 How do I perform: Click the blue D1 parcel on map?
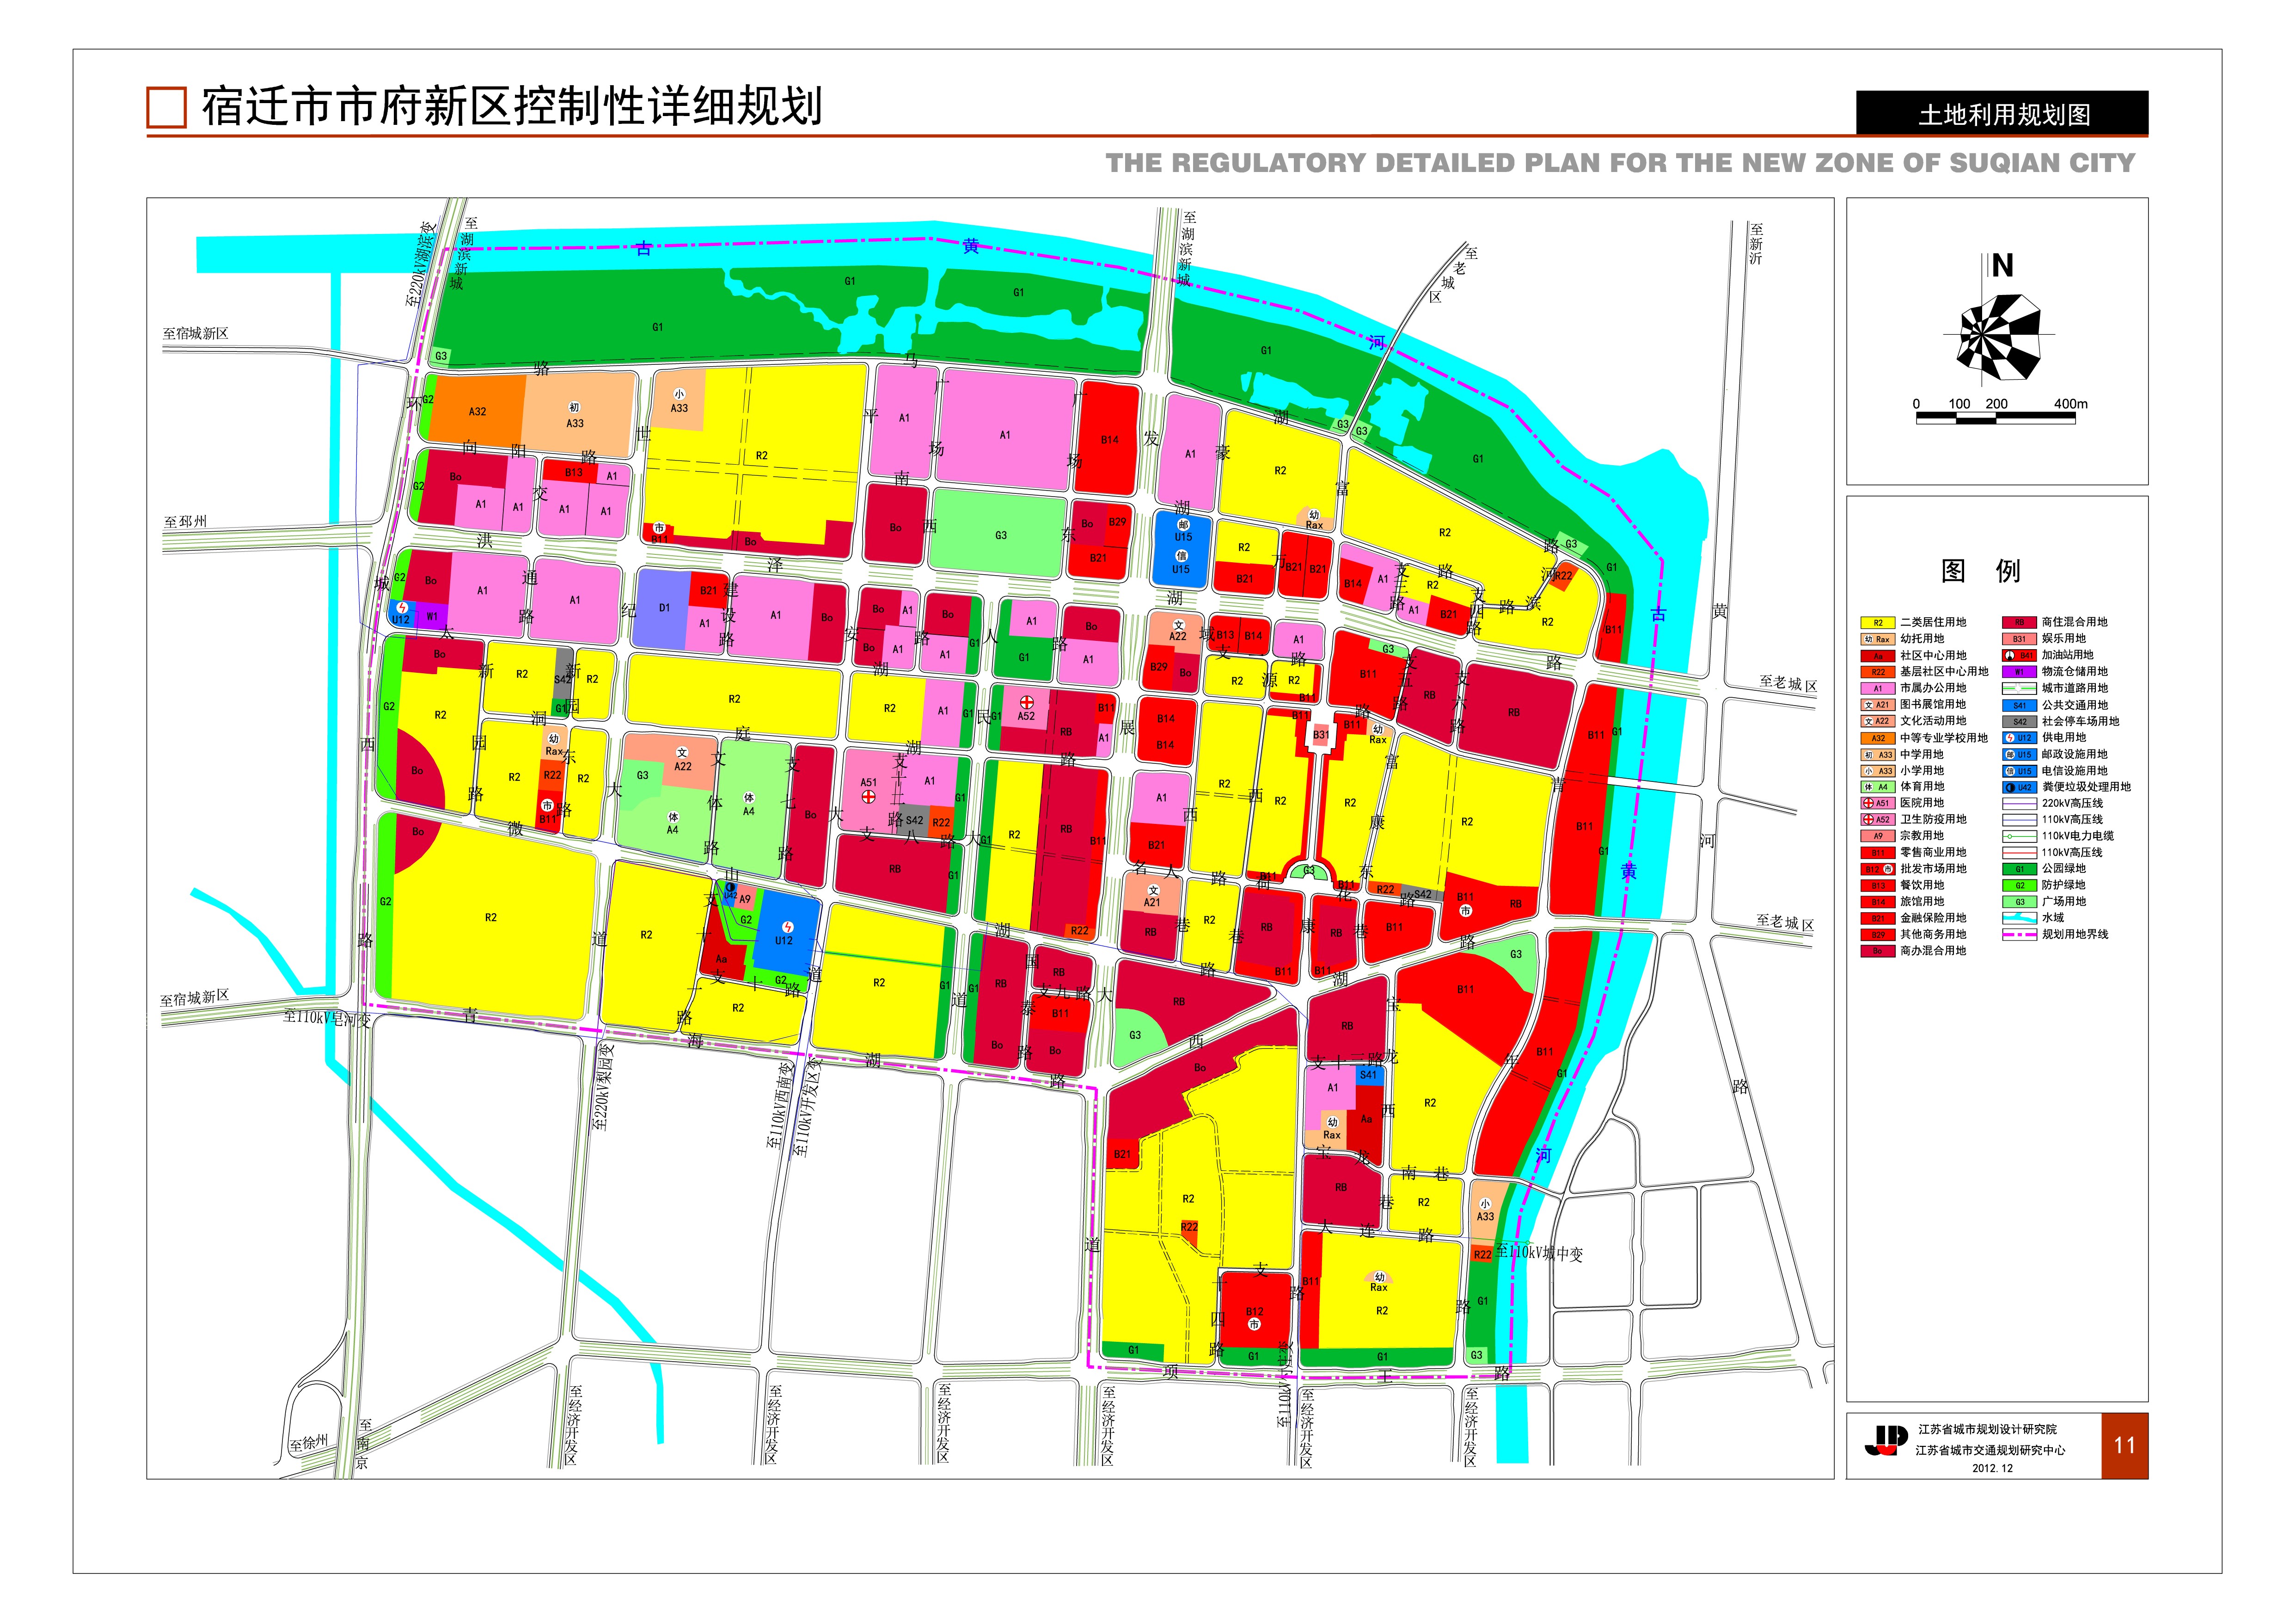pyautogui.click(x=662, y=607)
